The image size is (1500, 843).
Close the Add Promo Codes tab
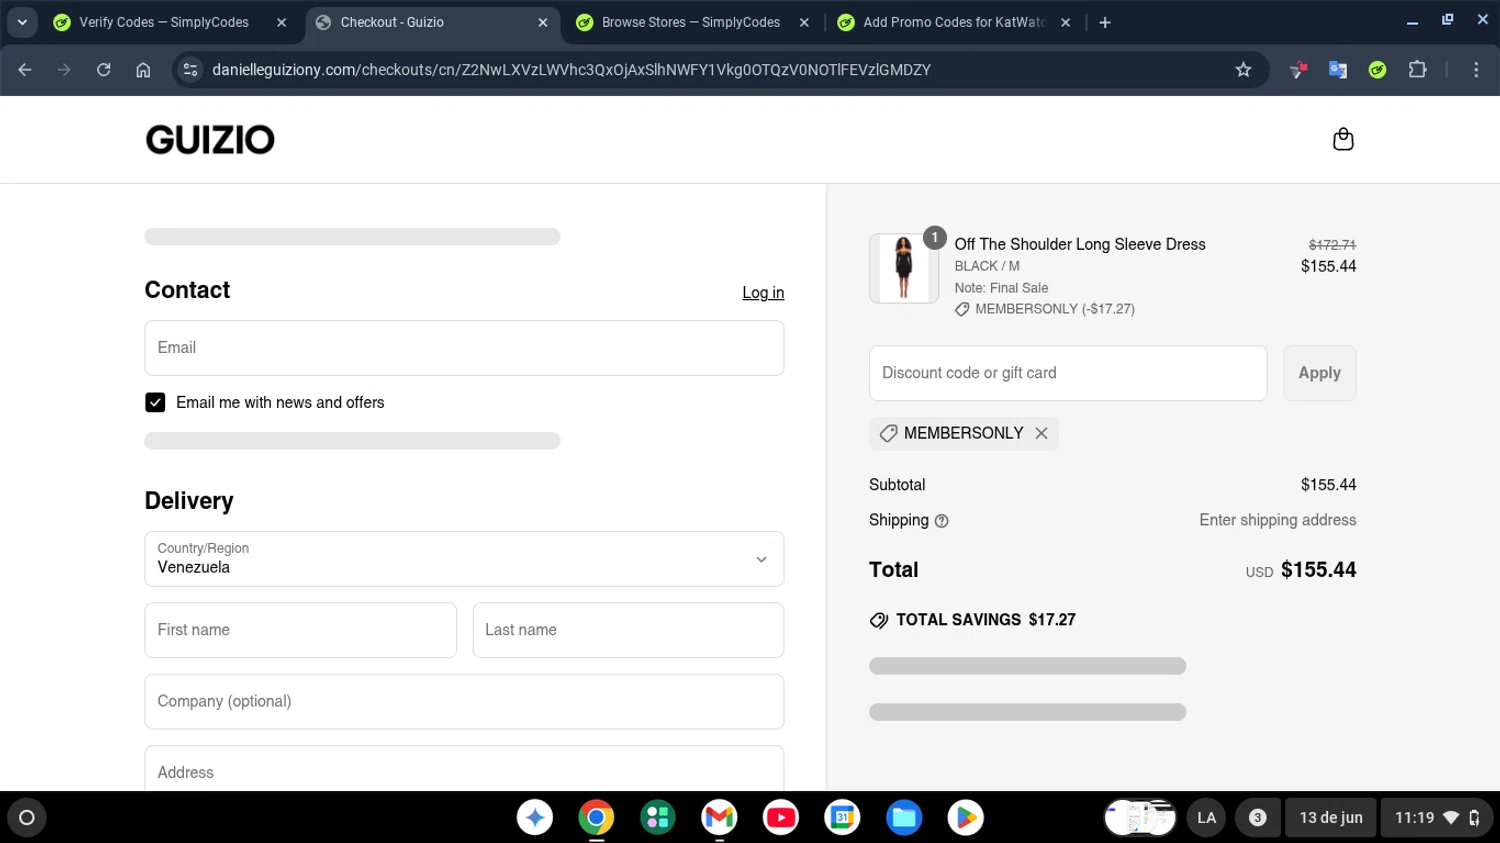(1065, 22)
